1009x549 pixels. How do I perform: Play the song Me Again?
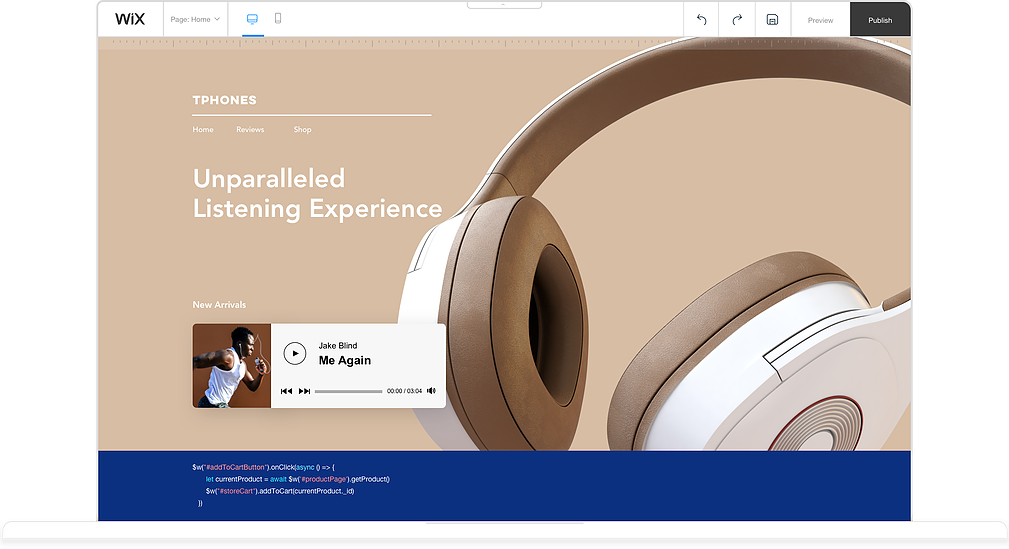click(x=294, y=353)
